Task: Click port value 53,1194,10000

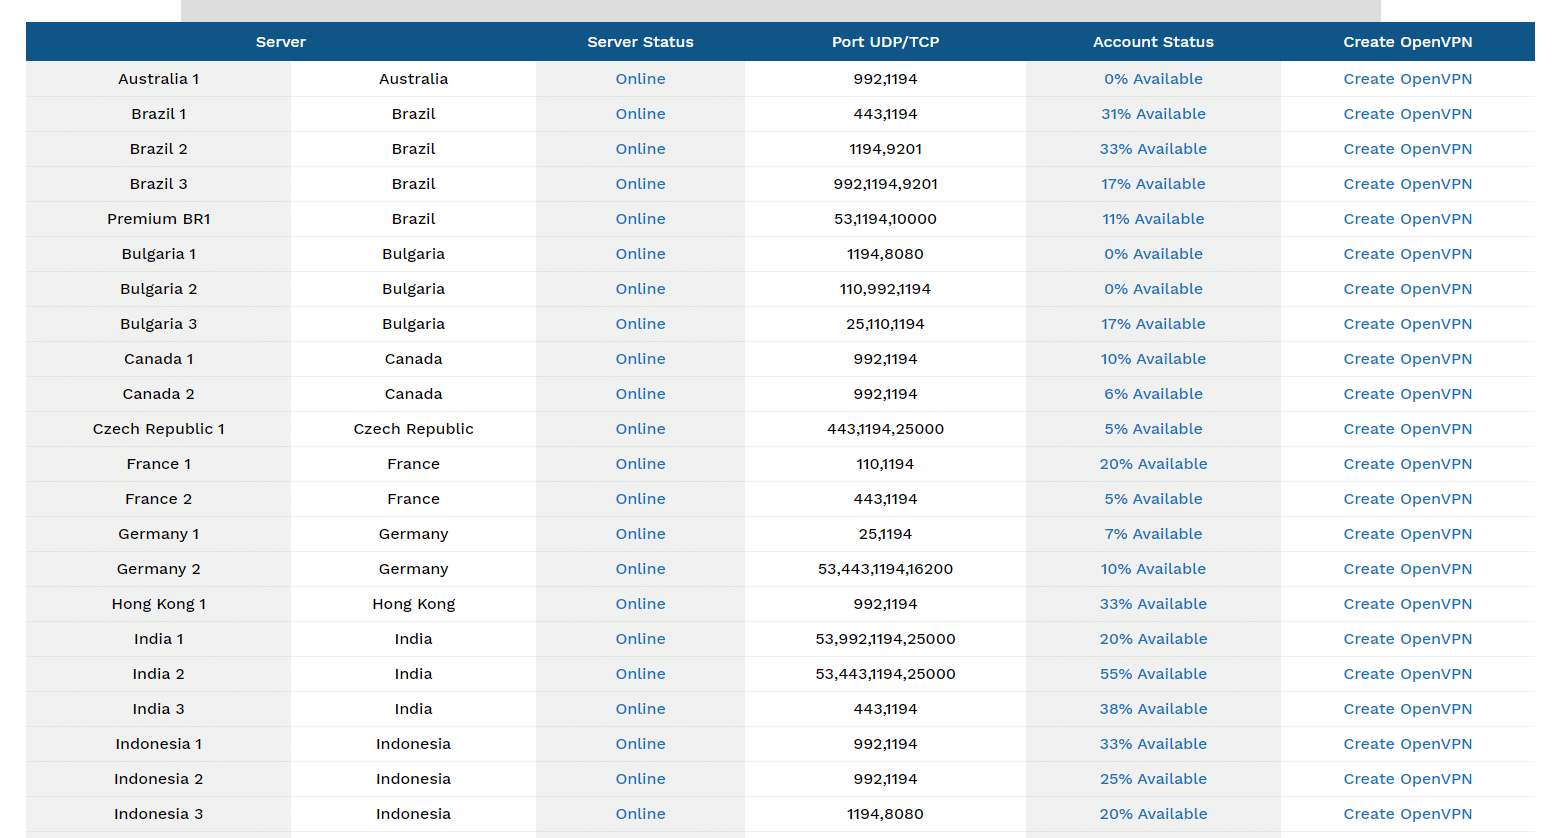Action: point(885,219)
